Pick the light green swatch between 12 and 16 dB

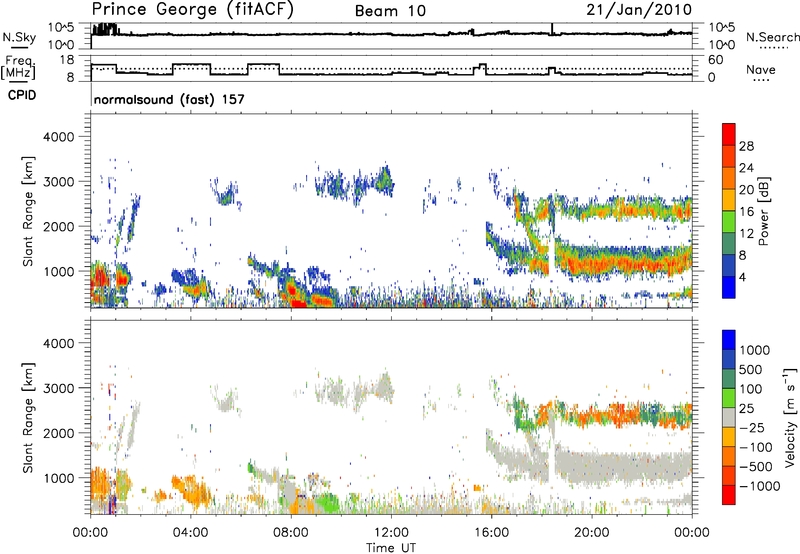pos(729,222)
